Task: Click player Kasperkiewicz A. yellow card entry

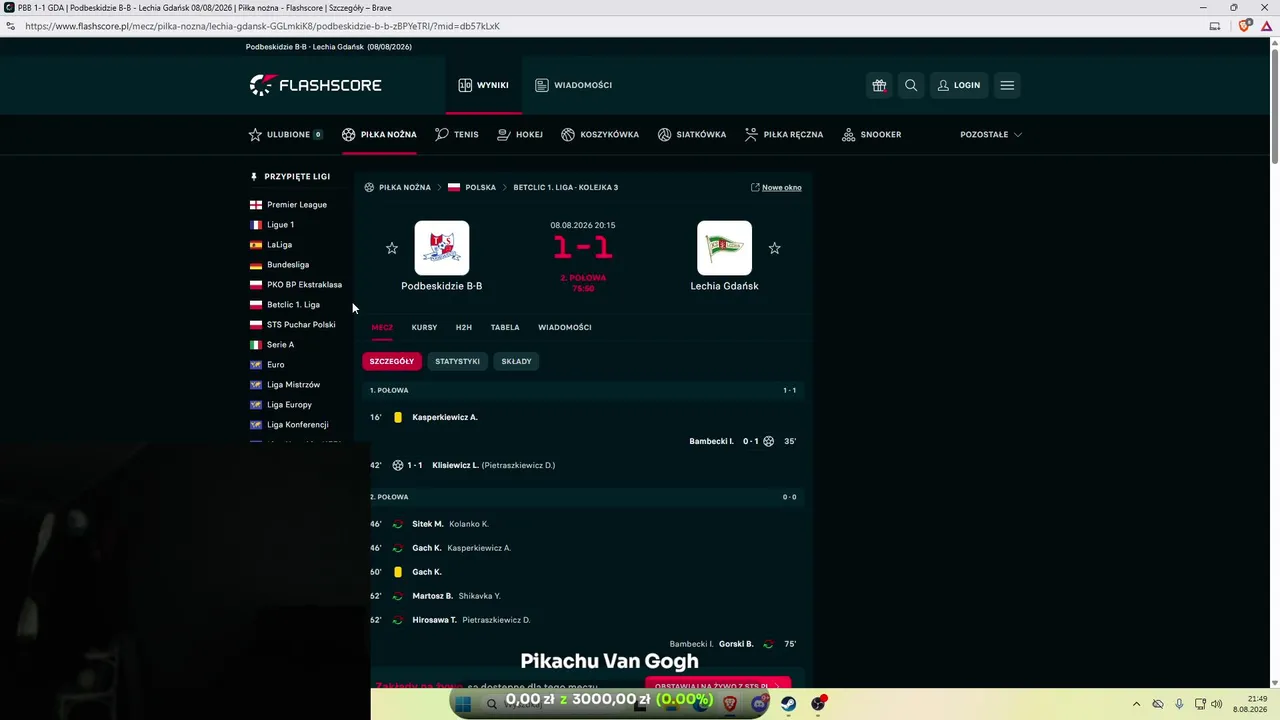Action: (x=445, y=417)
